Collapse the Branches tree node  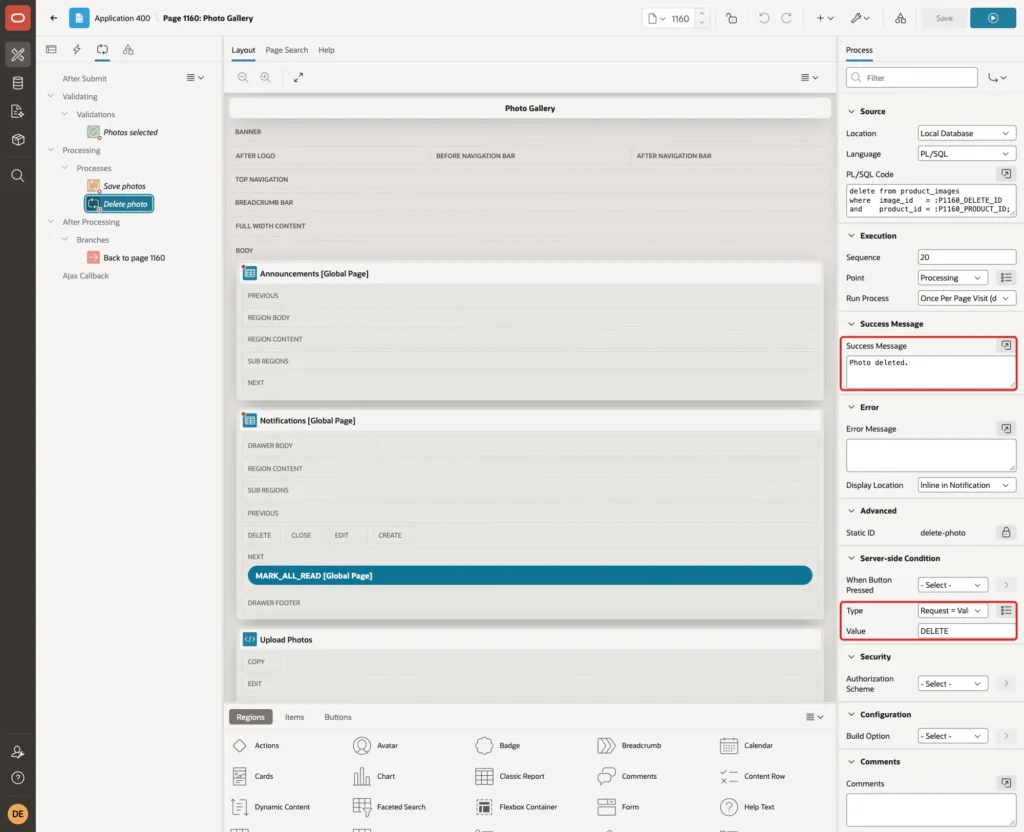point(65,239)
